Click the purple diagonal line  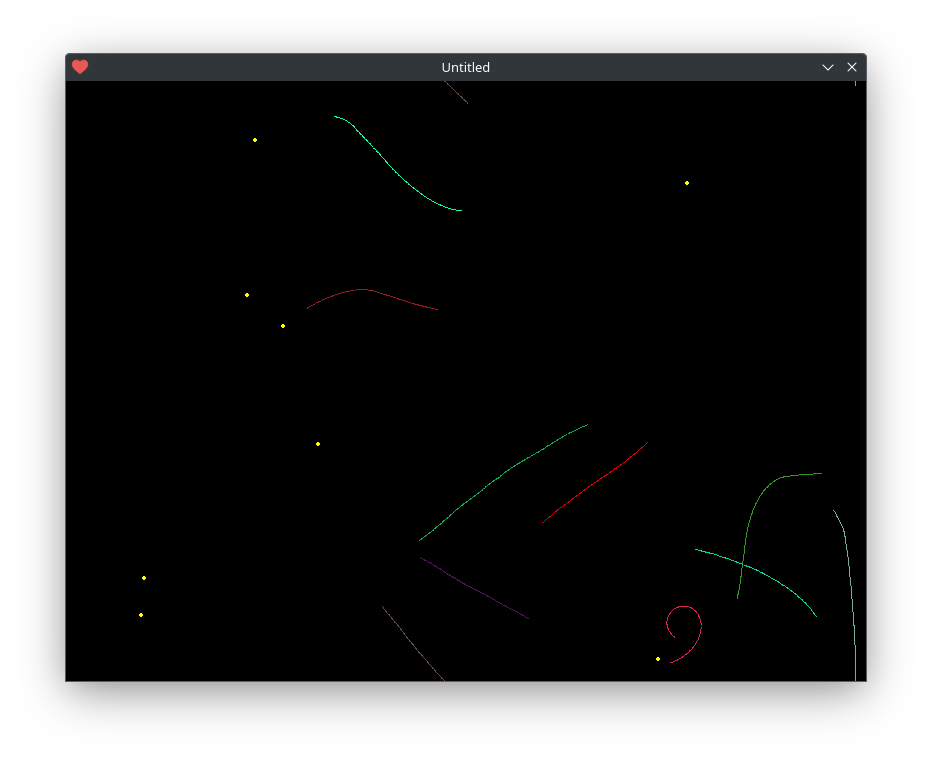point(474,588)
